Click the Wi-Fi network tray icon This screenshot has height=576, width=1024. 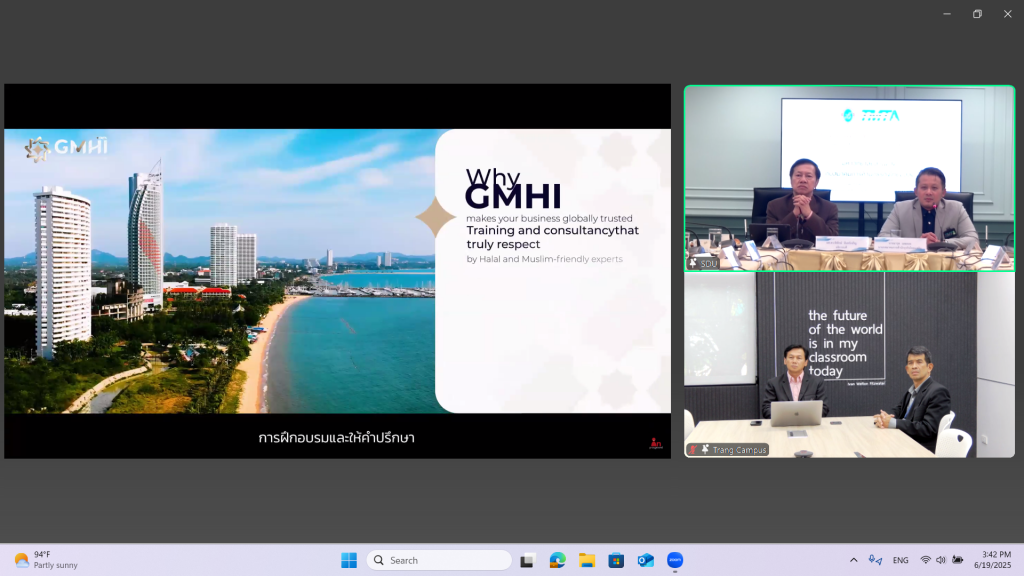[925, 560]
